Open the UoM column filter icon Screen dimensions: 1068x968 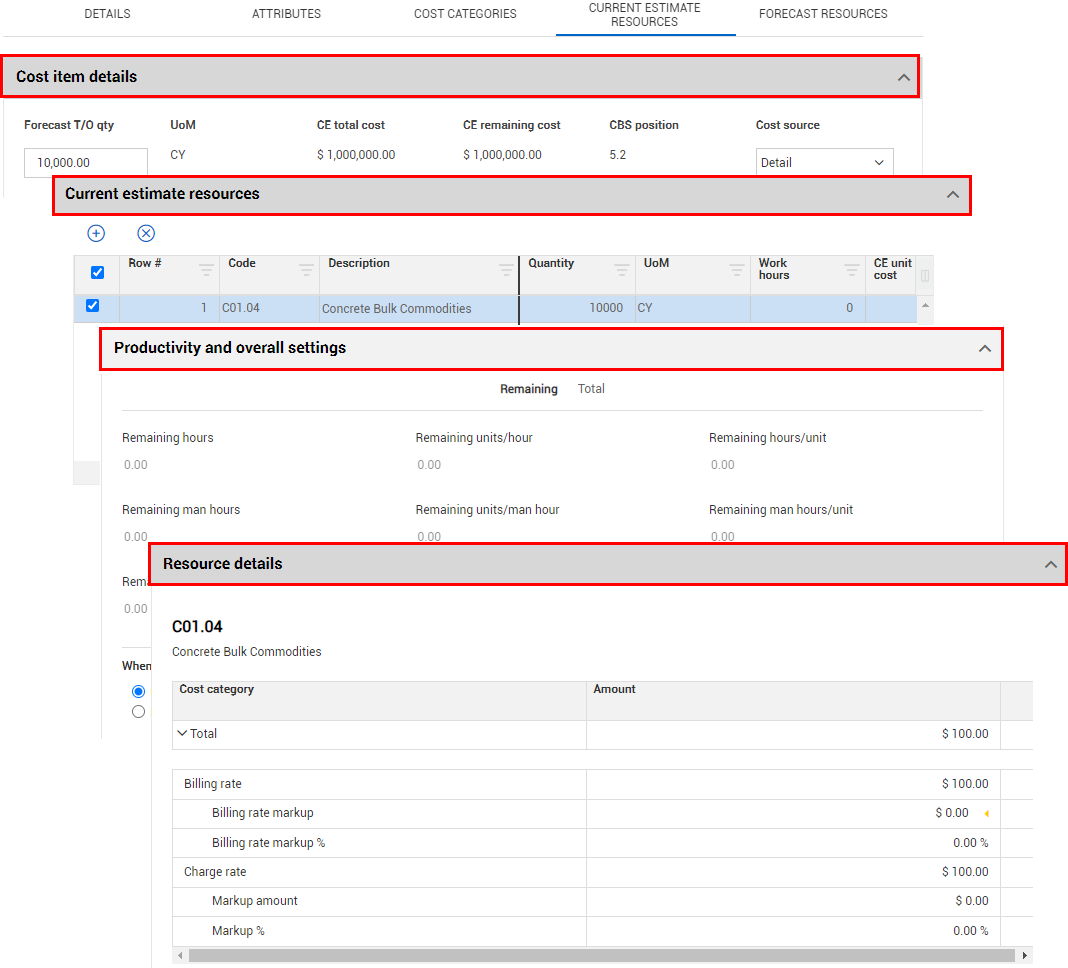[x=736, y=270]
